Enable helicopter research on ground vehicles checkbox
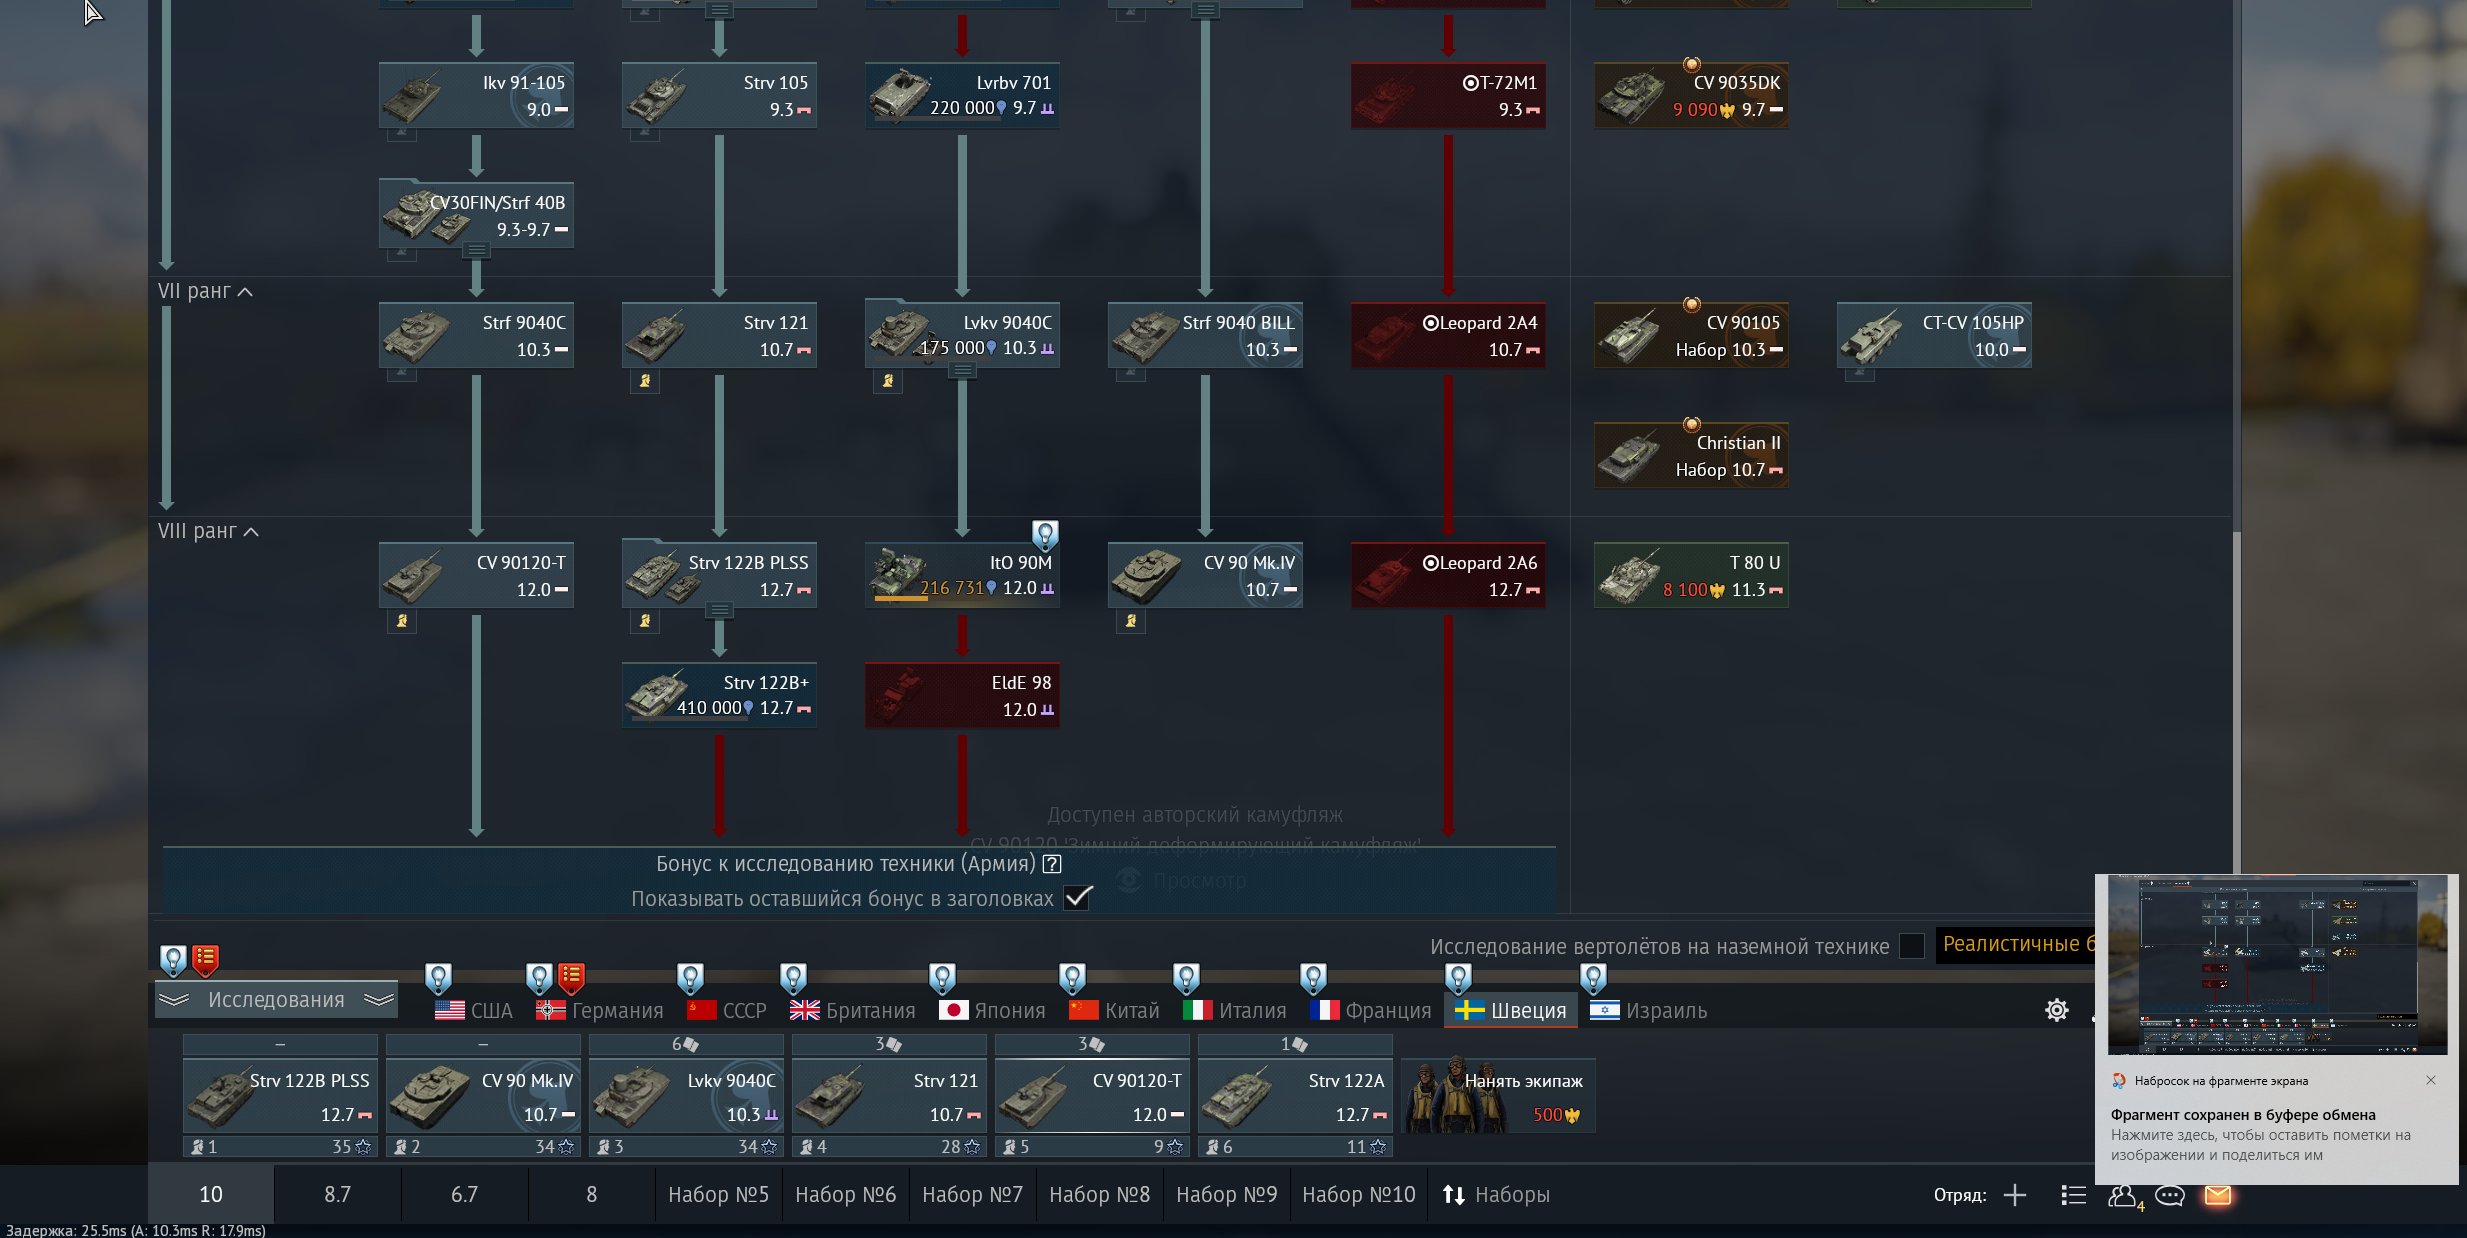Screen dimensions: 2467x1238 click(x=1911, y=946)
